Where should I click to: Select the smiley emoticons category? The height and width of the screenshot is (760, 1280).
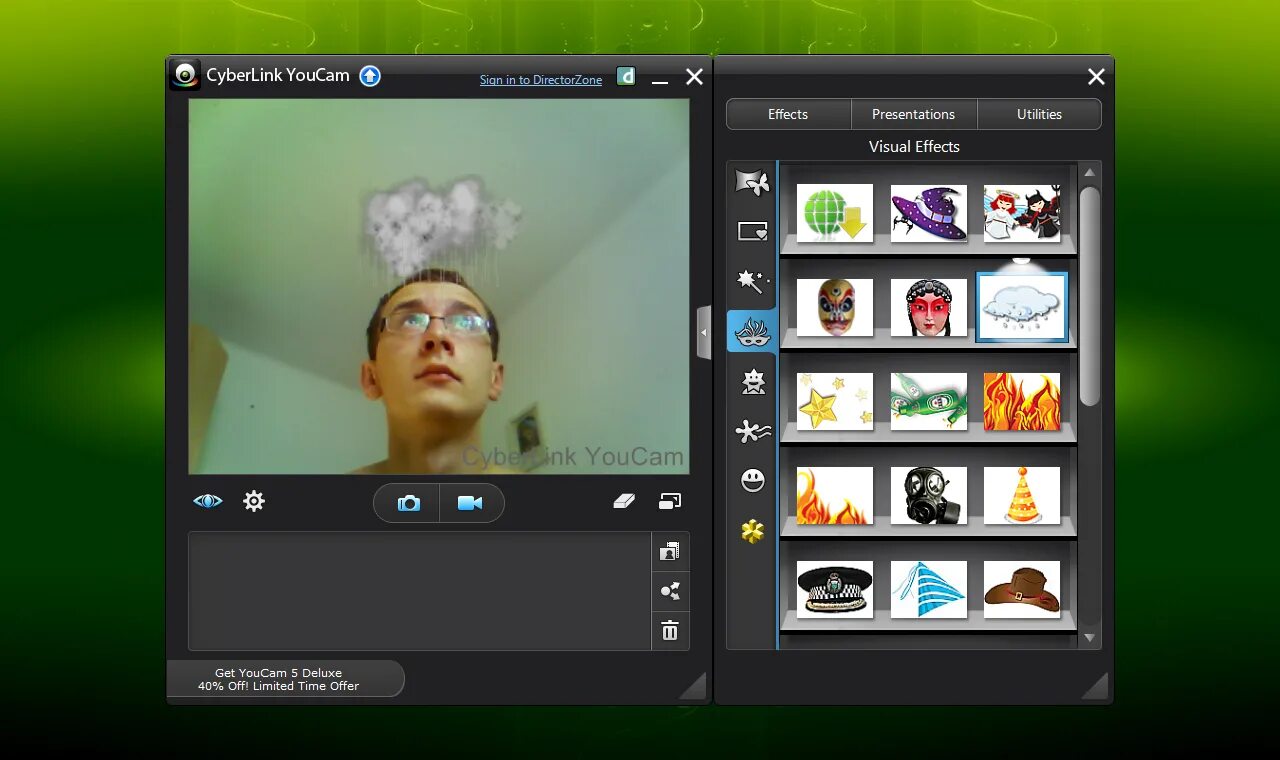tap(752, 481)
